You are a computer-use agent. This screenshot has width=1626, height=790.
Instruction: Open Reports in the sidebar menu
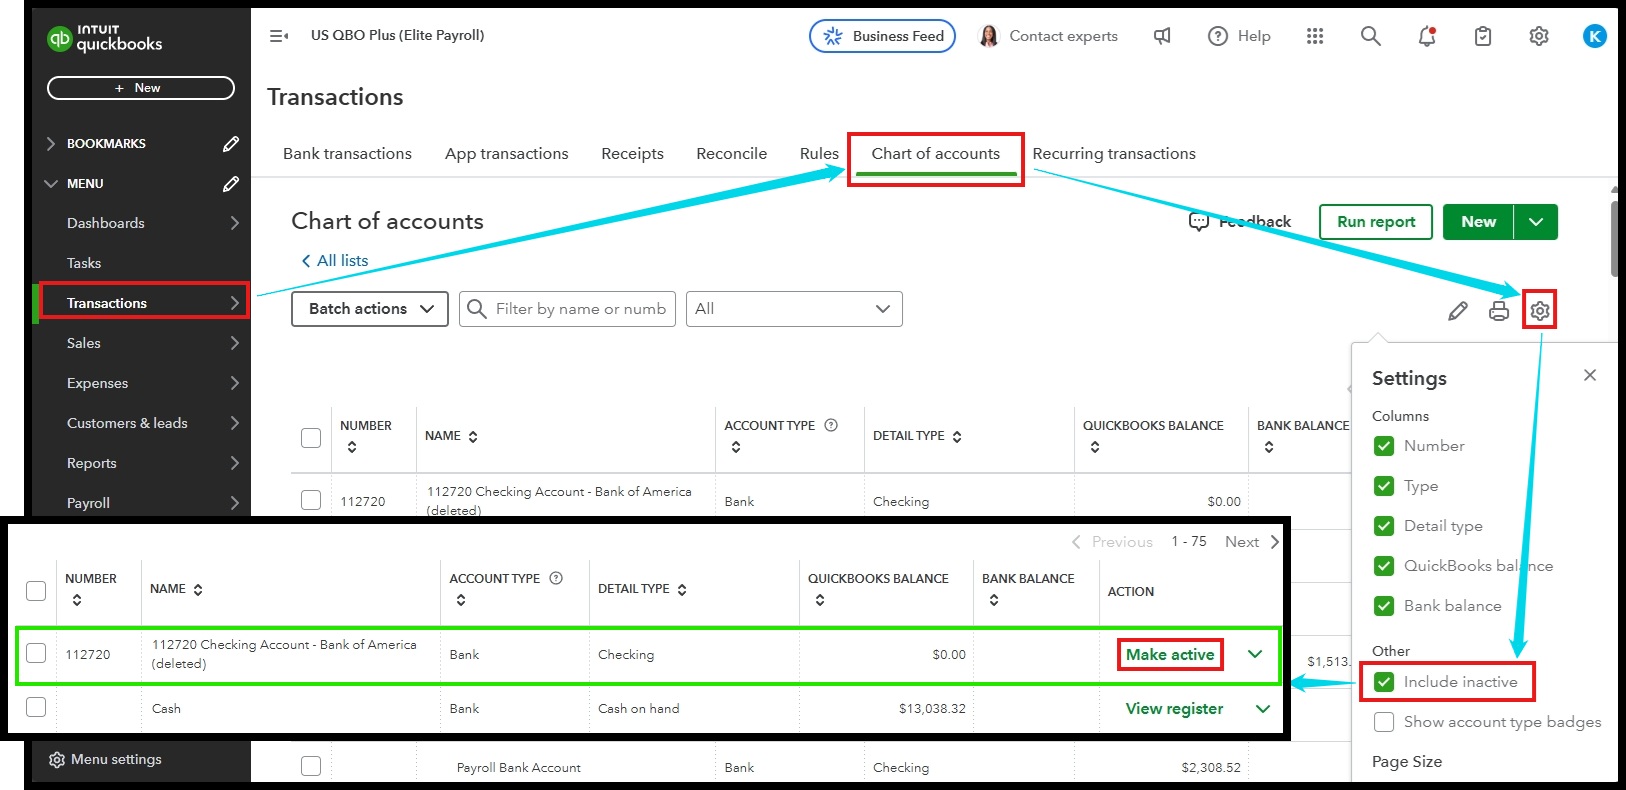[x=91, y=463]
